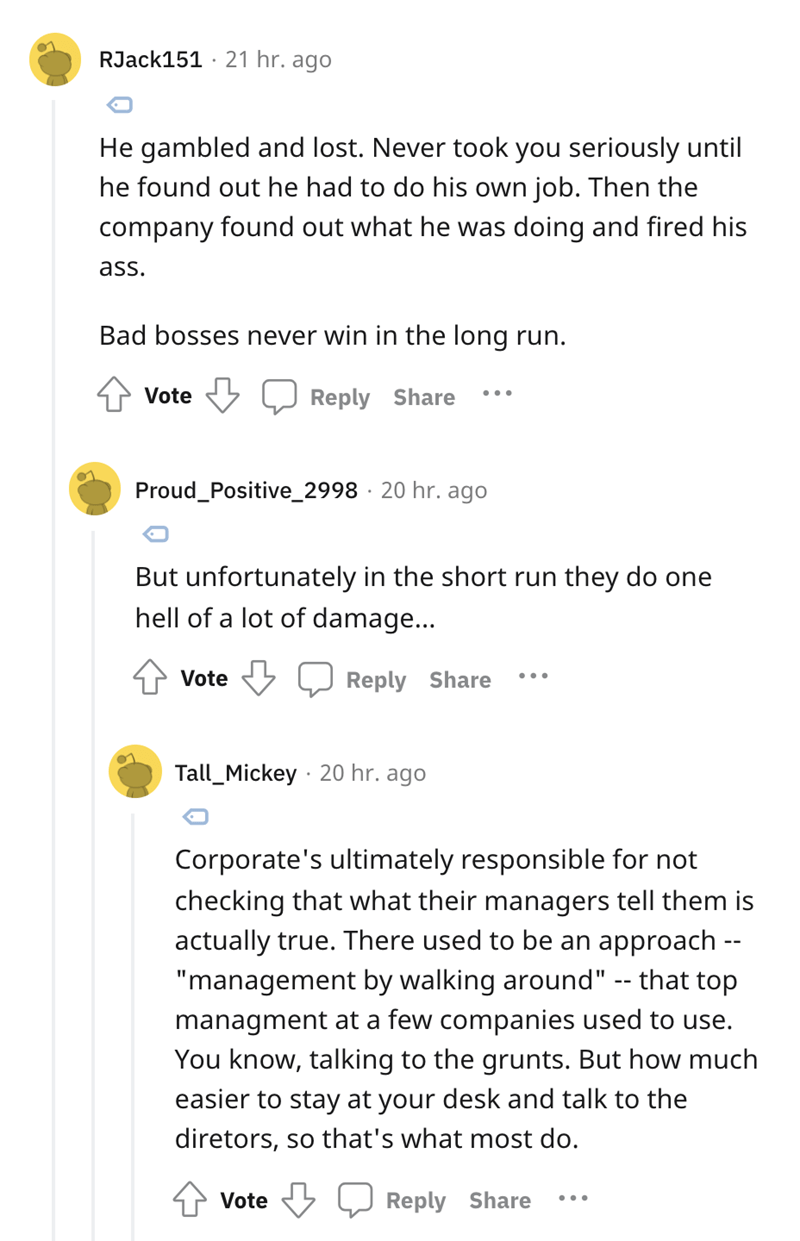800x1241 pixels.
Task: Open Tall_Mickey's username link
Action: [x=236, y=773]
